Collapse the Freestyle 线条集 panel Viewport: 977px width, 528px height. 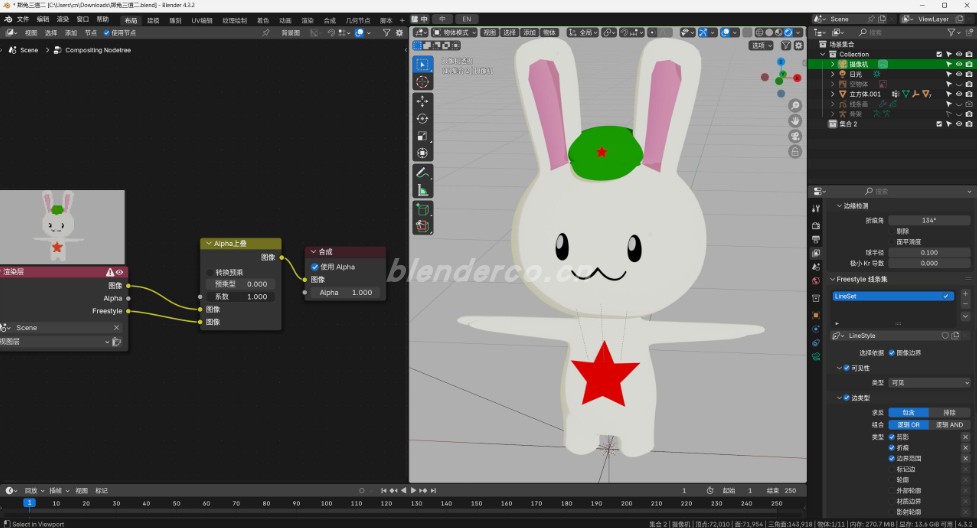[x=832, y=279]
